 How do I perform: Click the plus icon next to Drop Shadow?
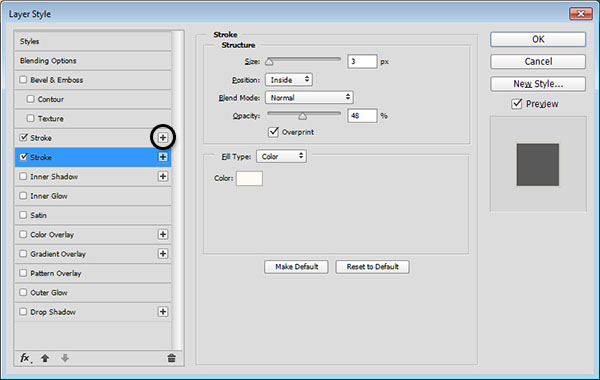[x=163, y=312]
